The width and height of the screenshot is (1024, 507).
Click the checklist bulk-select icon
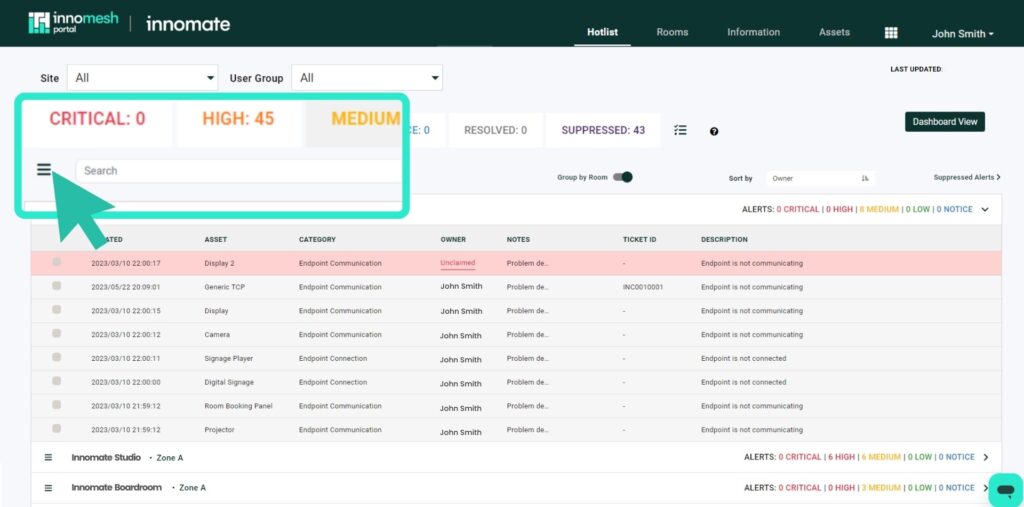[x=680, y=130]
